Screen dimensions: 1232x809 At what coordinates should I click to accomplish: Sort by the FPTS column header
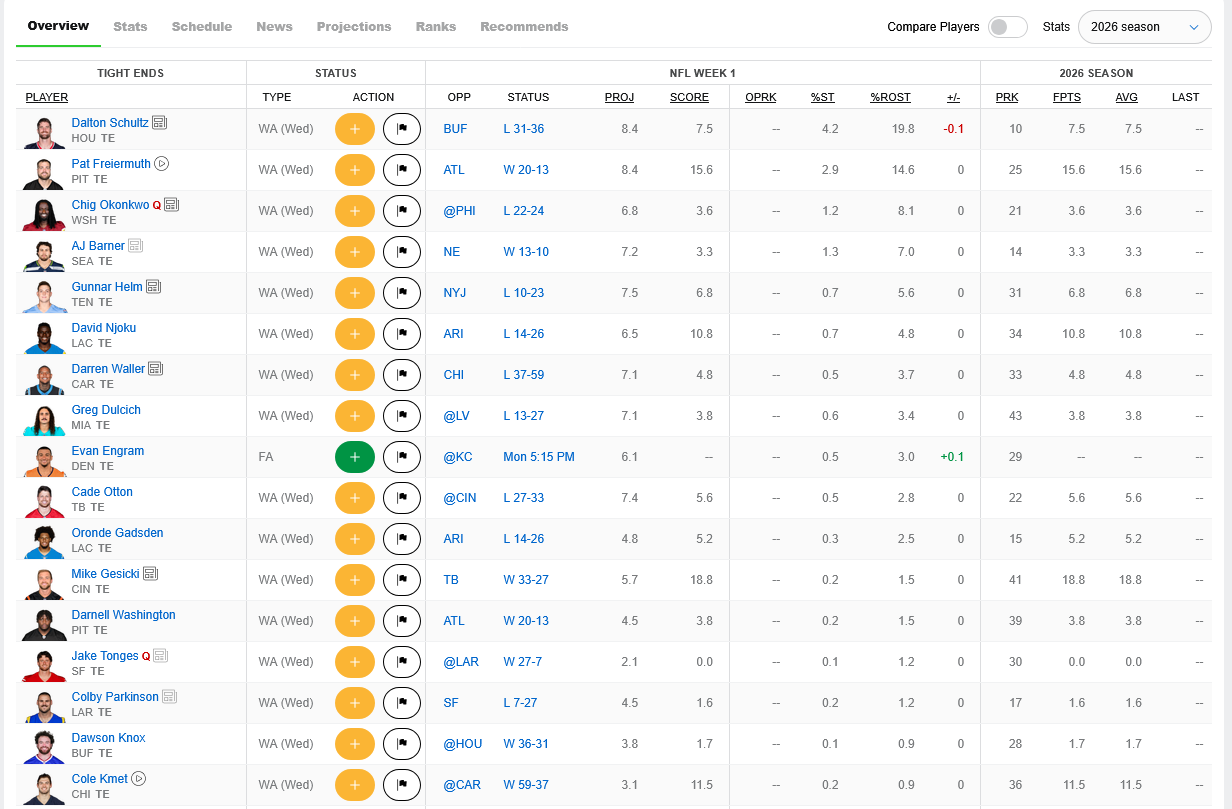[x=1067, y=97]
